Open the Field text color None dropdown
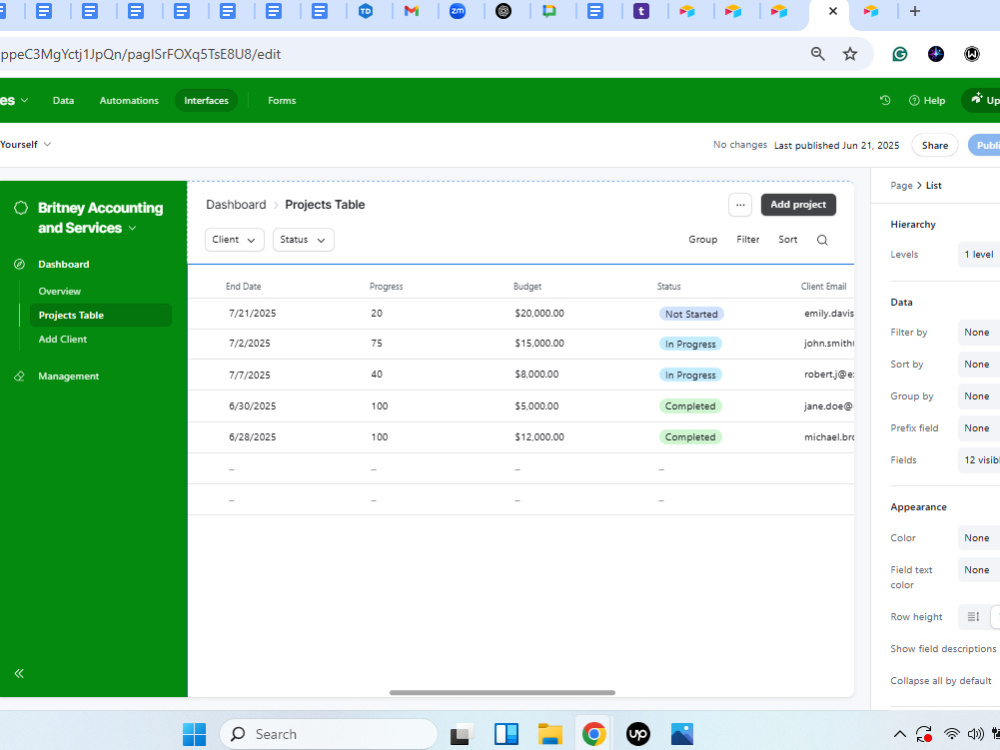Viewport: 1000px width, 750px height. click(979, 570)
